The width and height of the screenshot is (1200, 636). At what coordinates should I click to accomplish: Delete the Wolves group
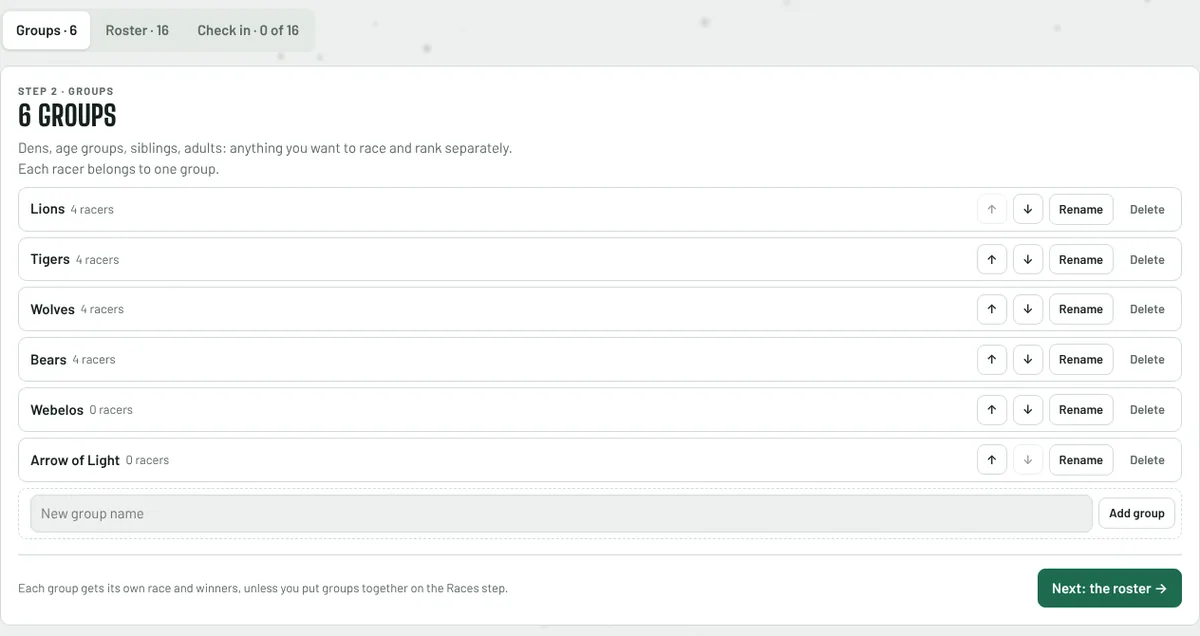point(1147,309)
